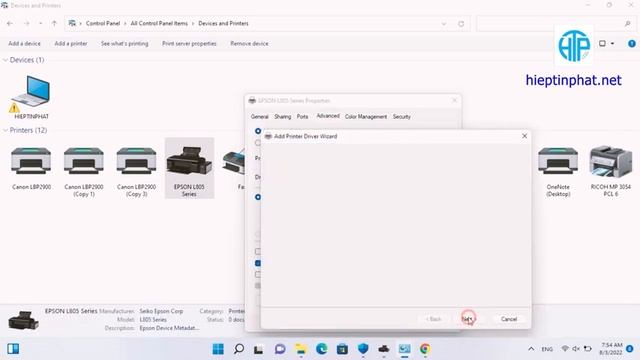640x360 pixels.
Task: Launch Google Chrome from taskbar
Action: [425, 349]
